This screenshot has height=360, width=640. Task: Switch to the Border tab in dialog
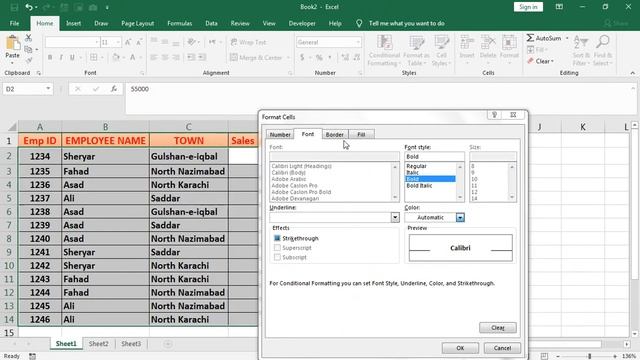coord(335,134)
